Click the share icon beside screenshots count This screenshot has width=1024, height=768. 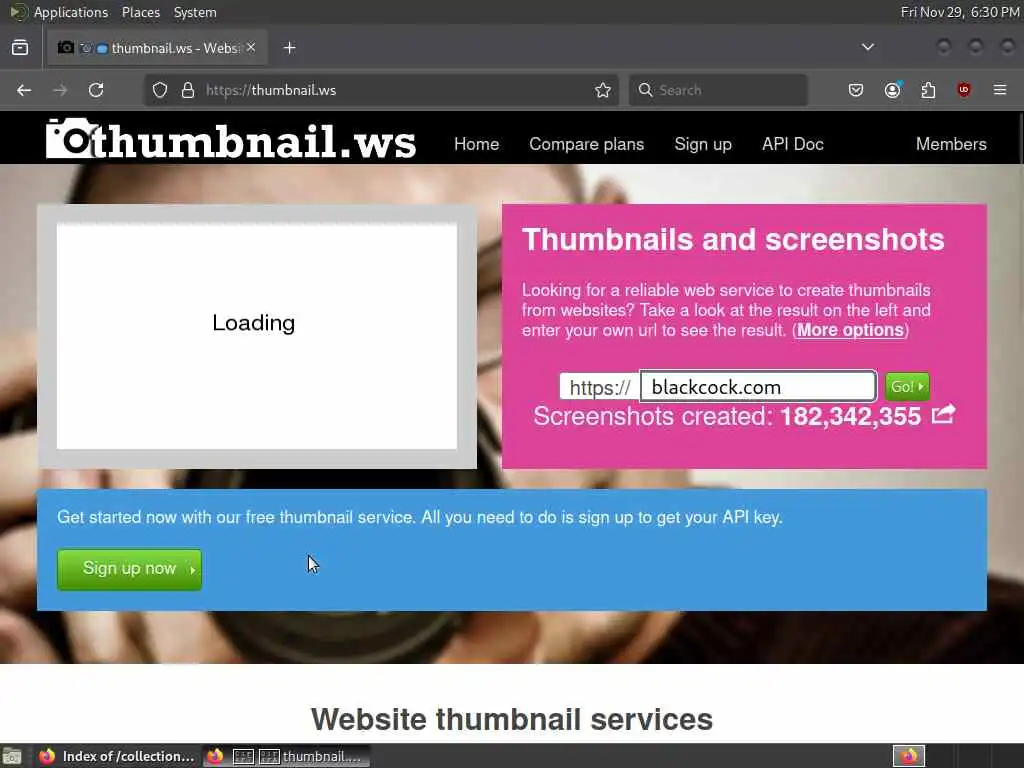943,414
